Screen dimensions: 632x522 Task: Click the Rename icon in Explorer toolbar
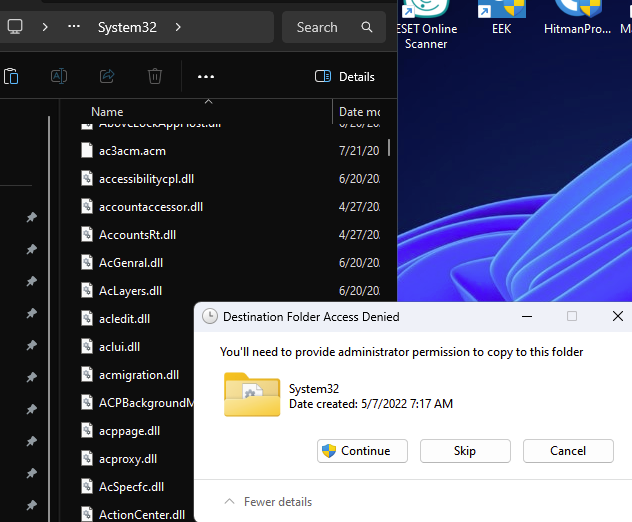pyautogui.click(x=59, y=76)
